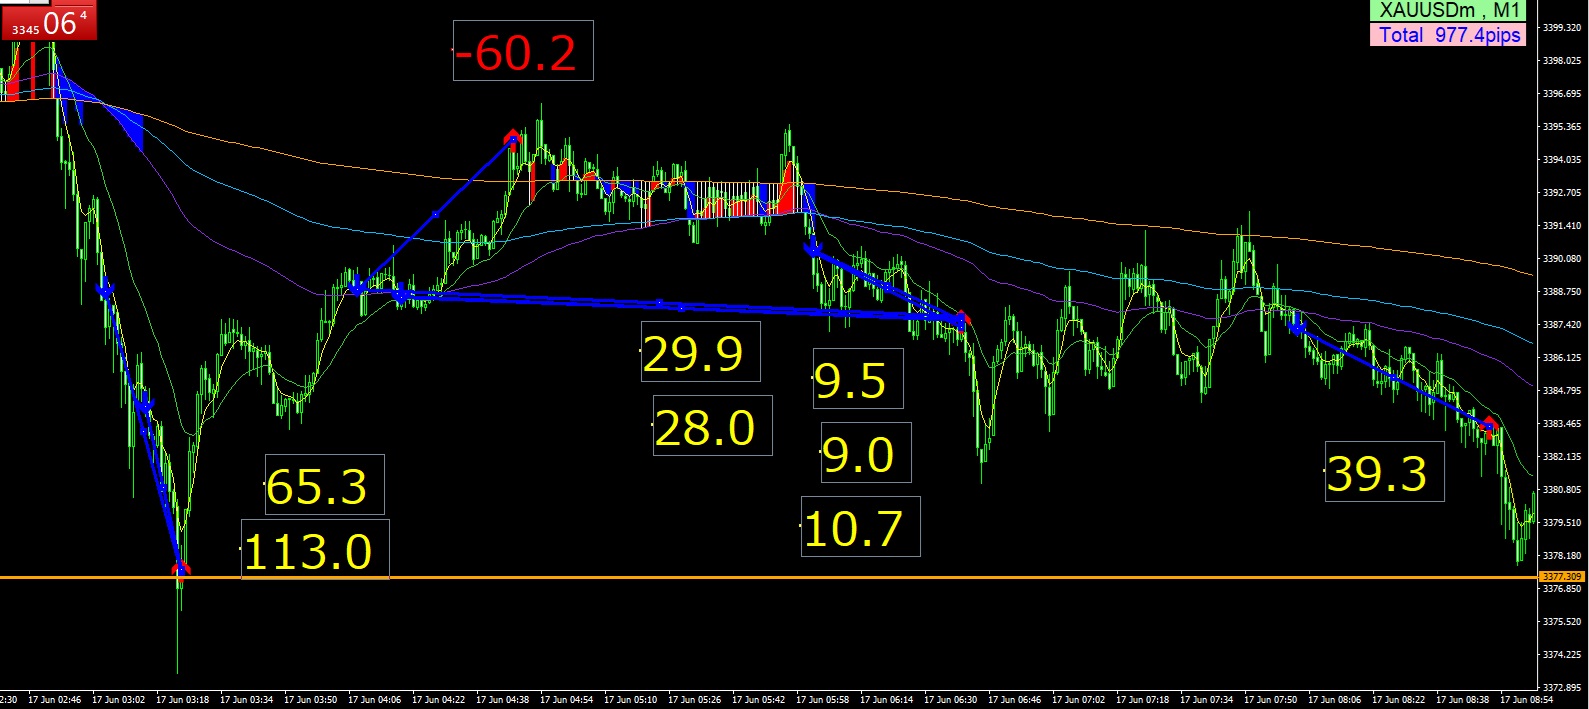Select the 113.0 pips label
The width and height of the screenshot is (1589, 709).
click(x=315, y=550)
